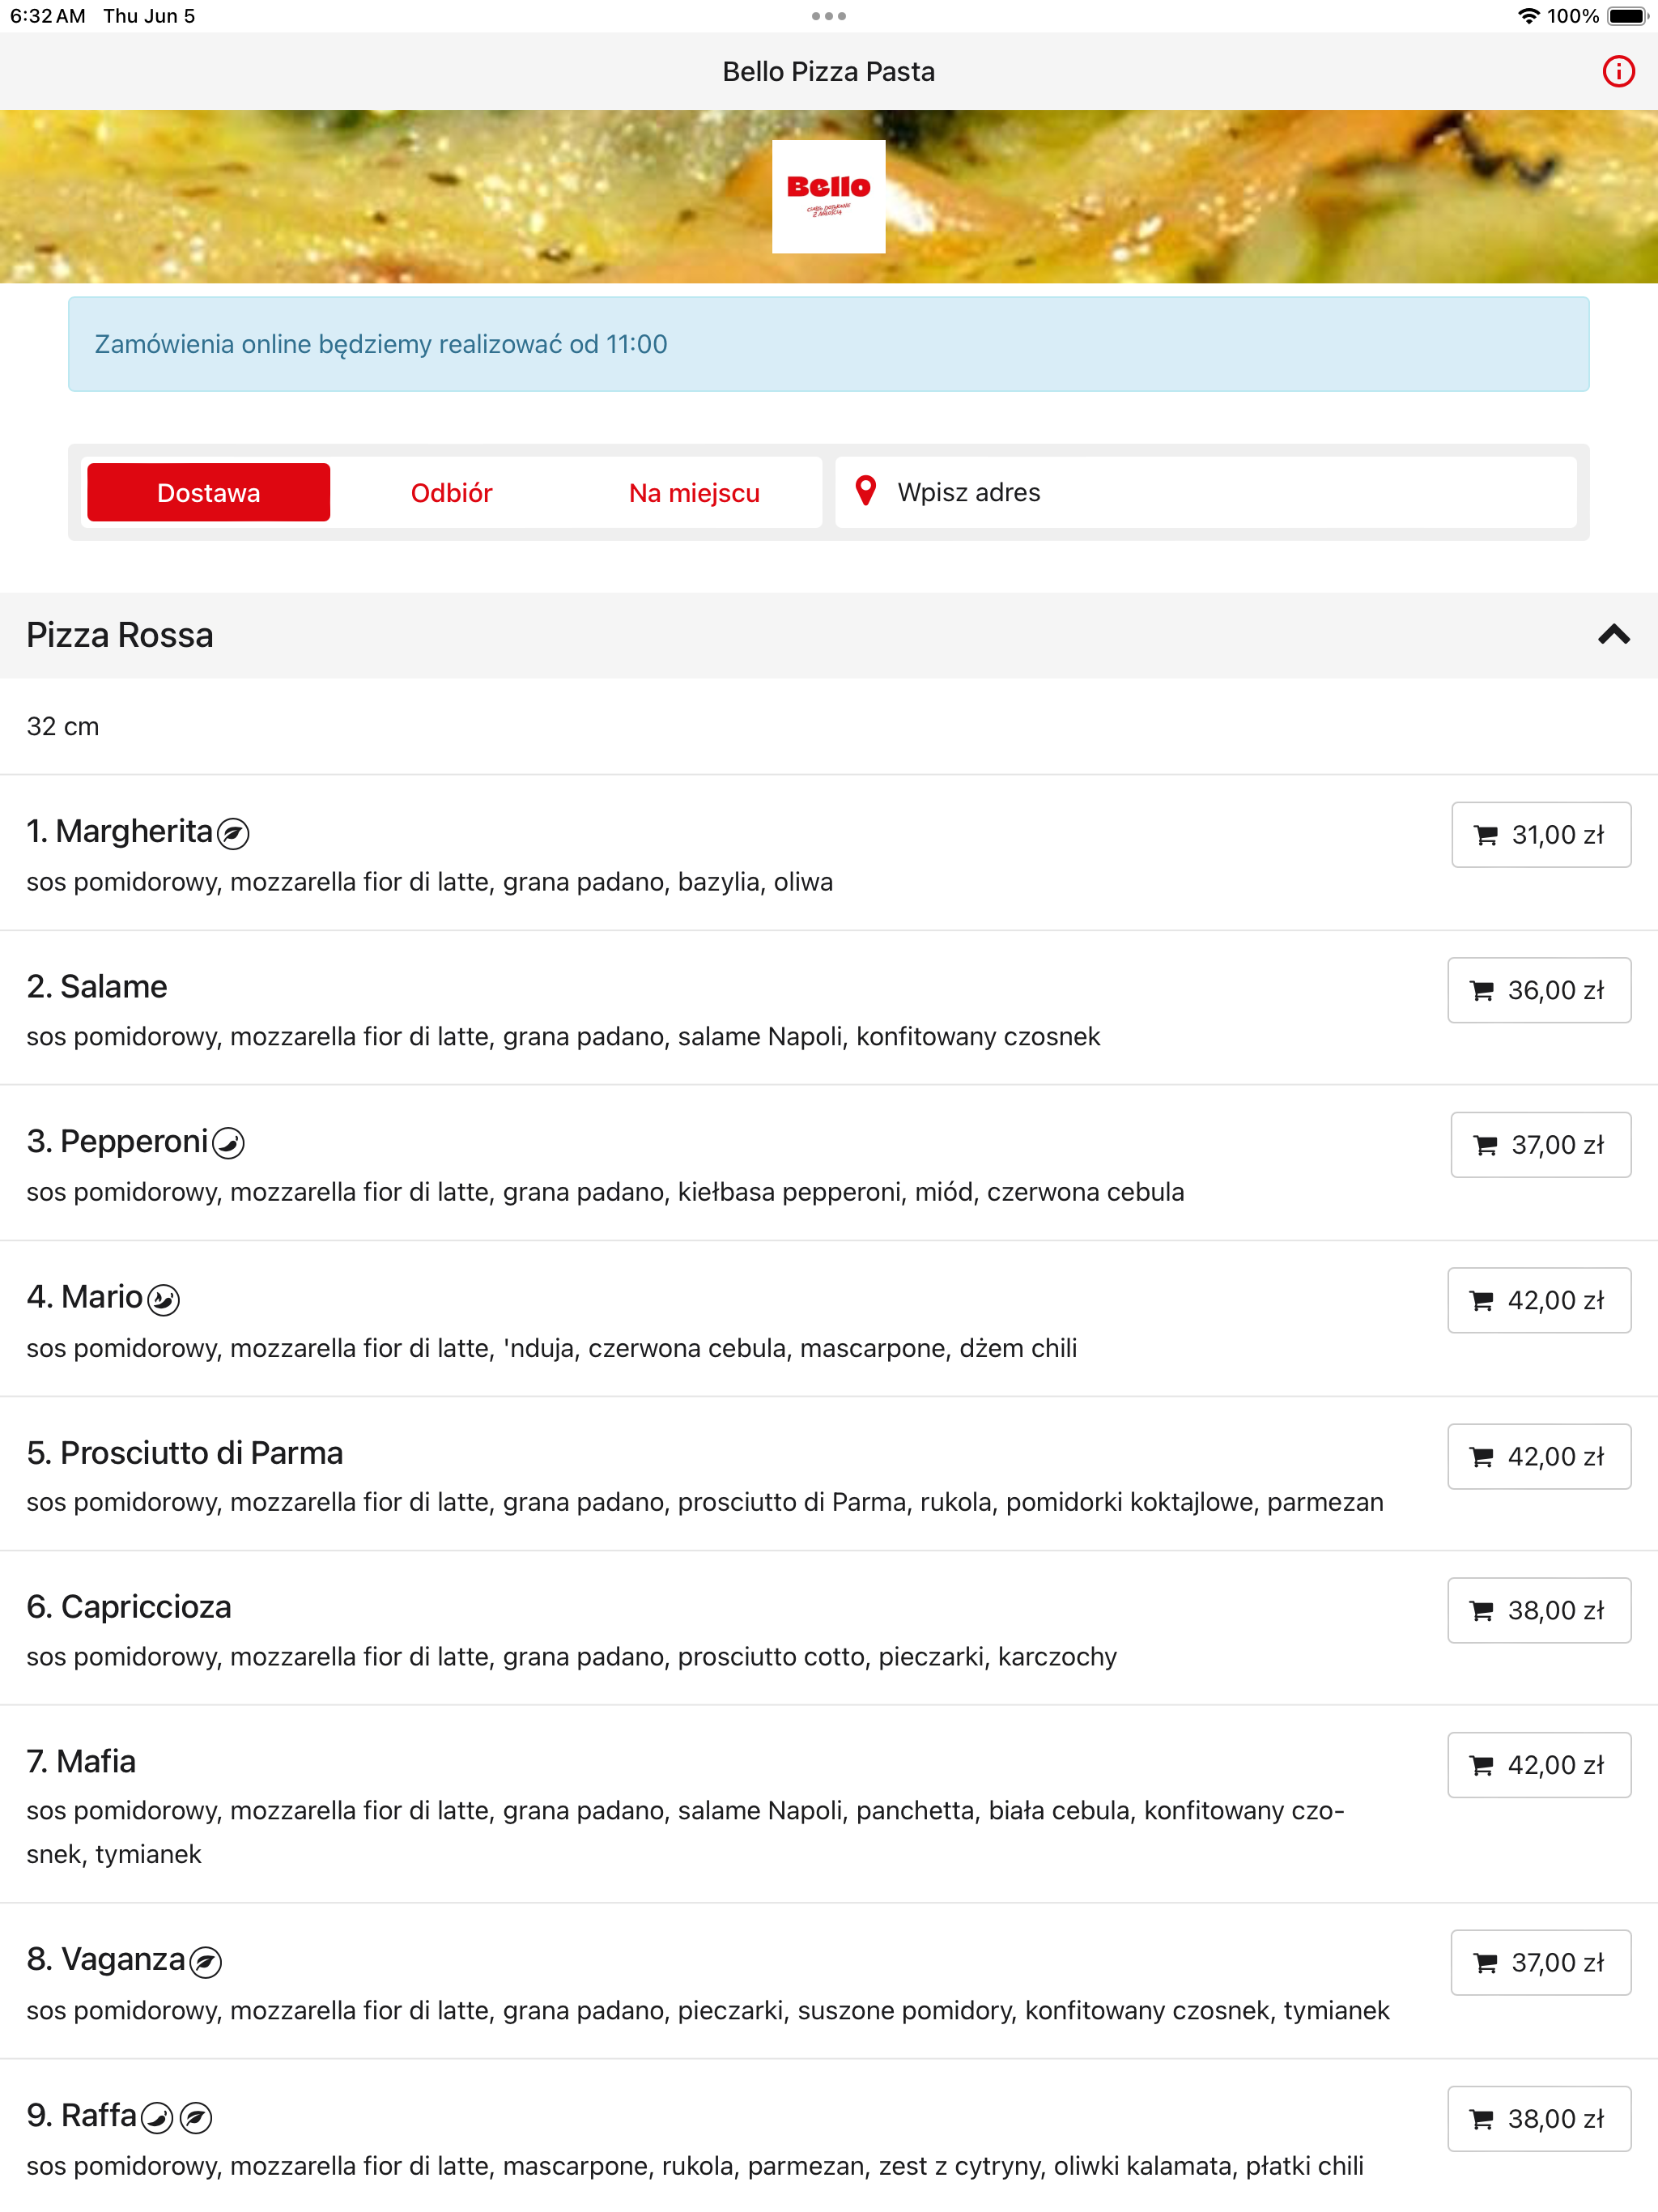
Task: Click the vegetarian leaf icon next to Vaganza
Action: click(206, 1962)
